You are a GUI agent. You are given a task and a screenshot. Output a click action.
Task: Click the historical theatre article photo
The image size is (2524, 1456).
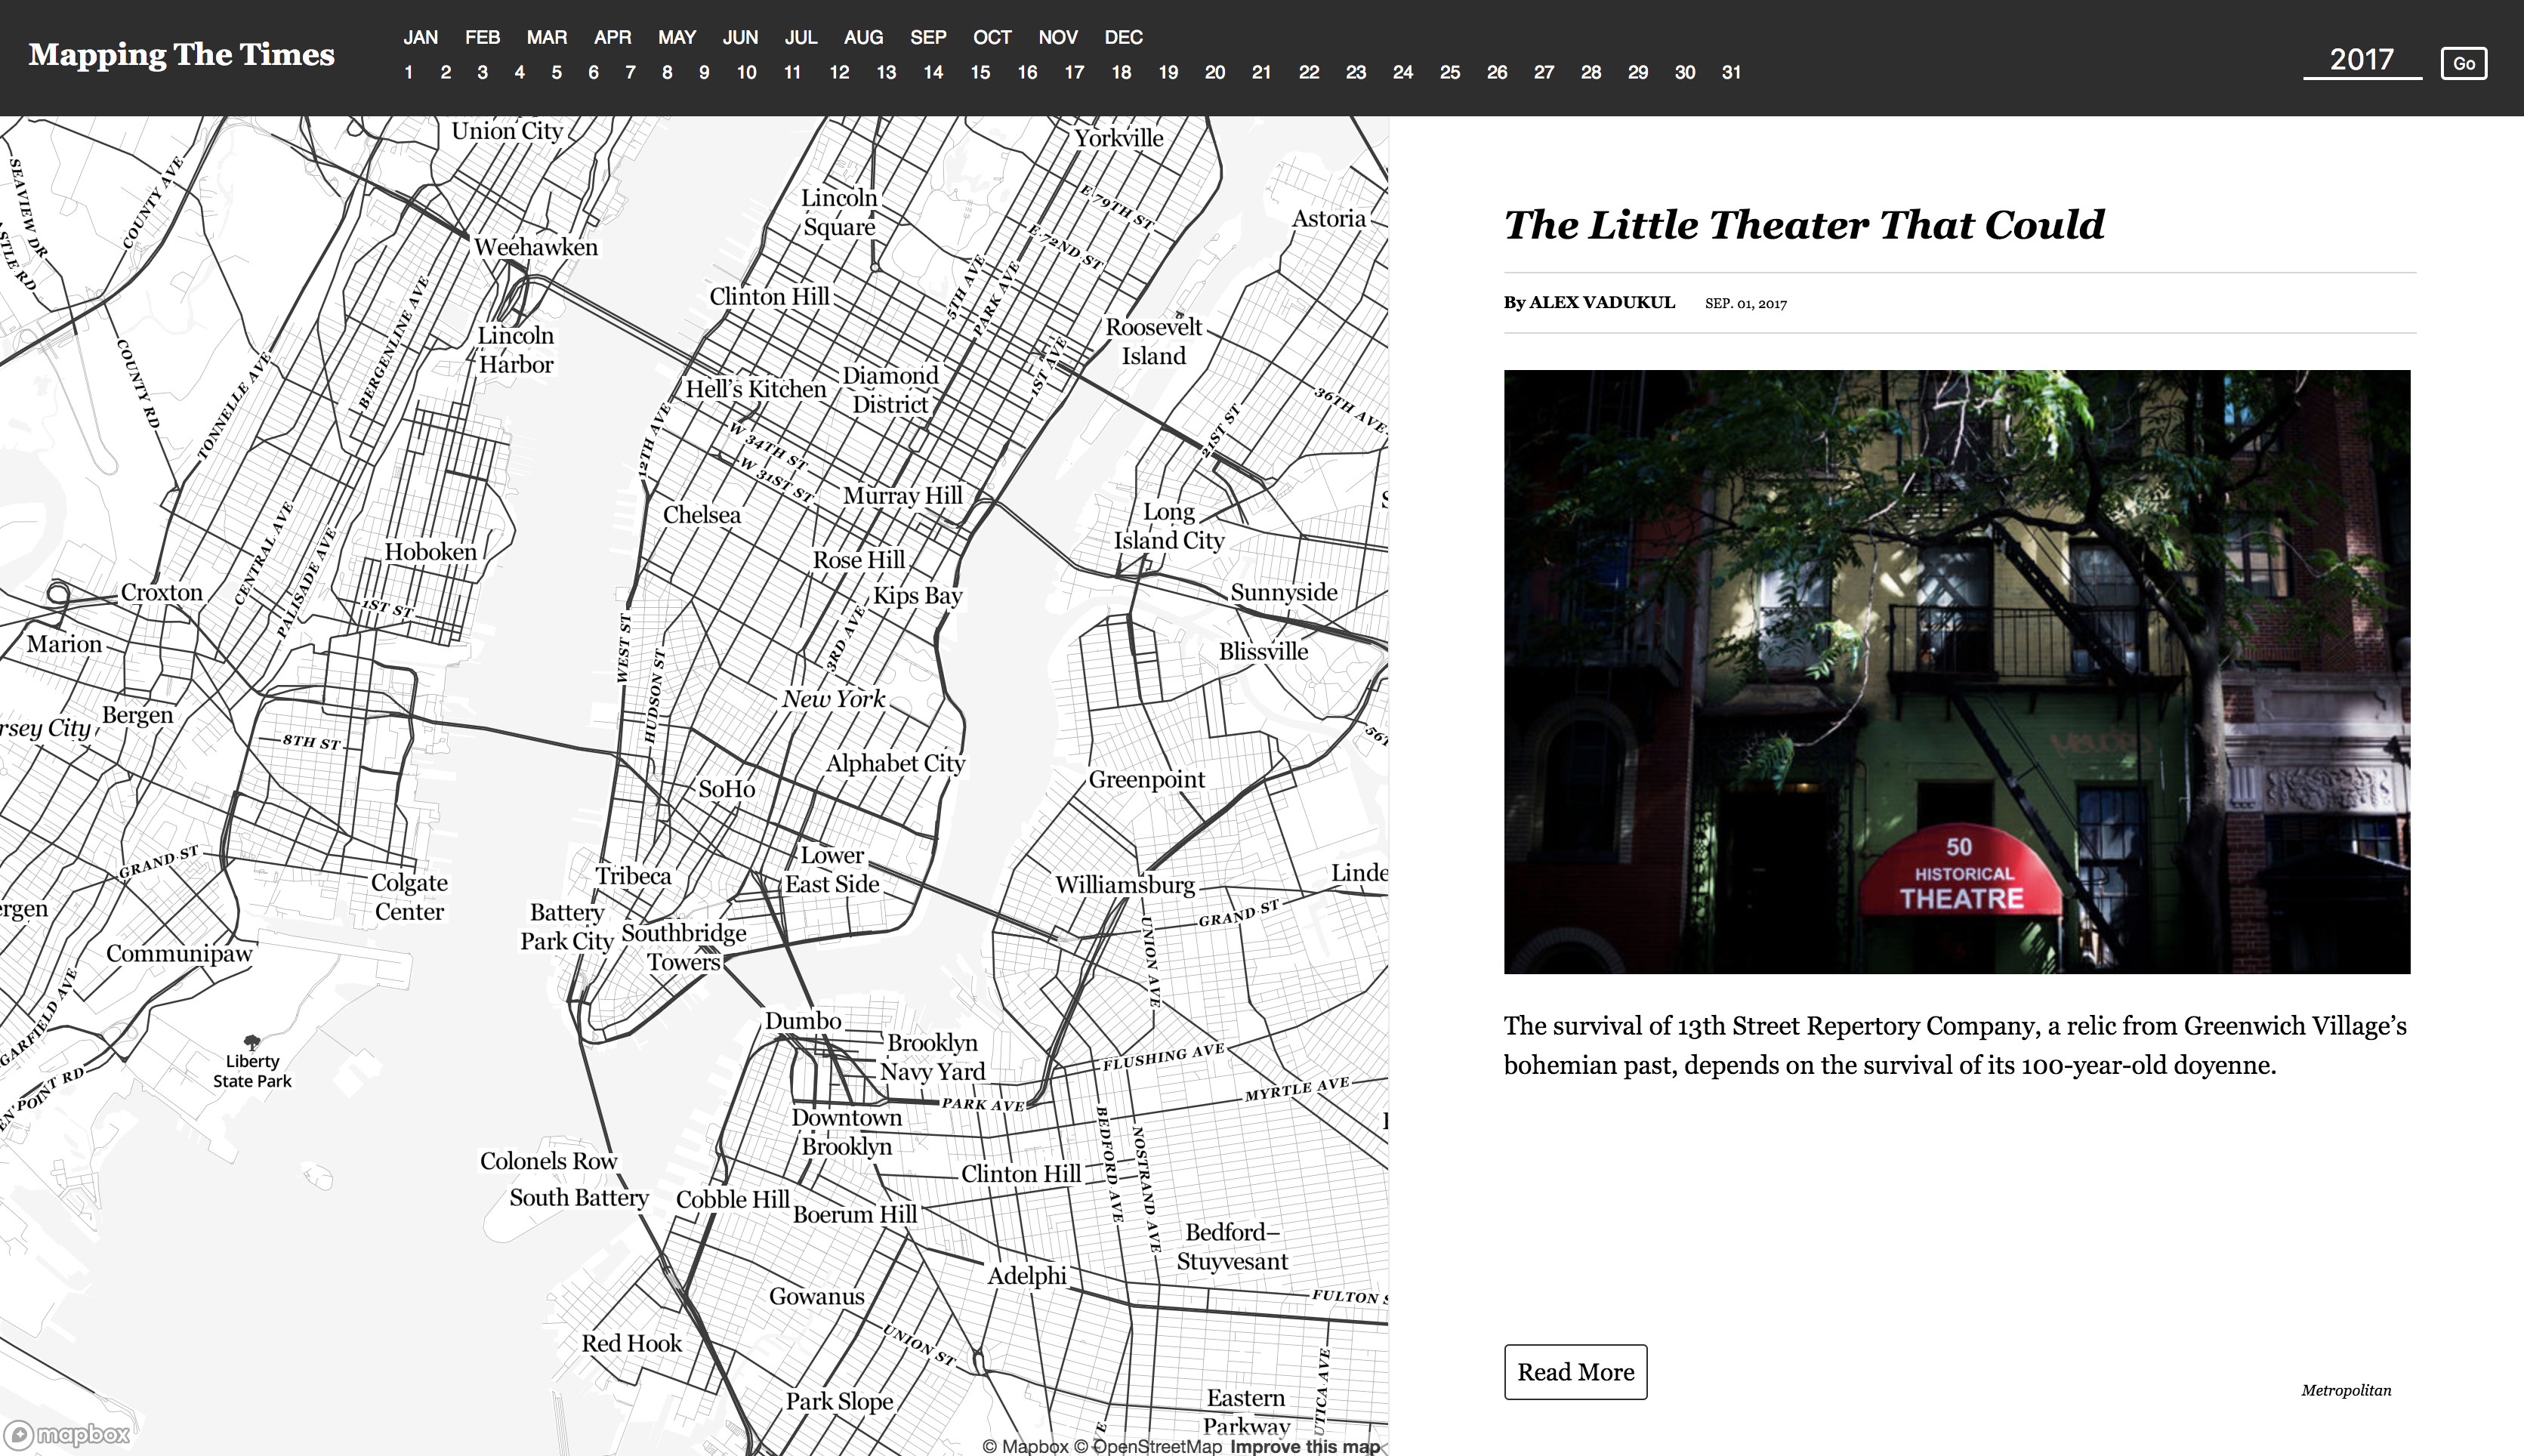pos(1956,671)
